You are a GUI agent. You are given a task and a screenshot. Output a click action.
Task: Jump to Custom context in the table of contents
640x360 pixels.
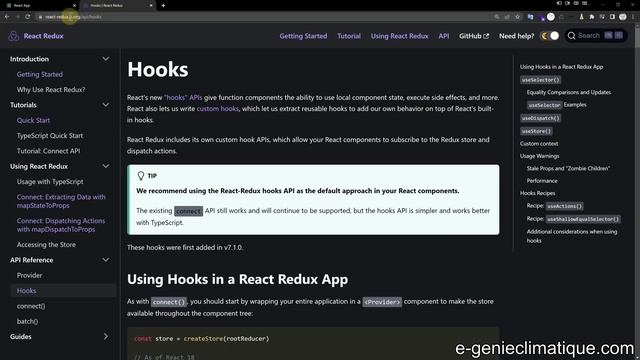click(539, 144)
